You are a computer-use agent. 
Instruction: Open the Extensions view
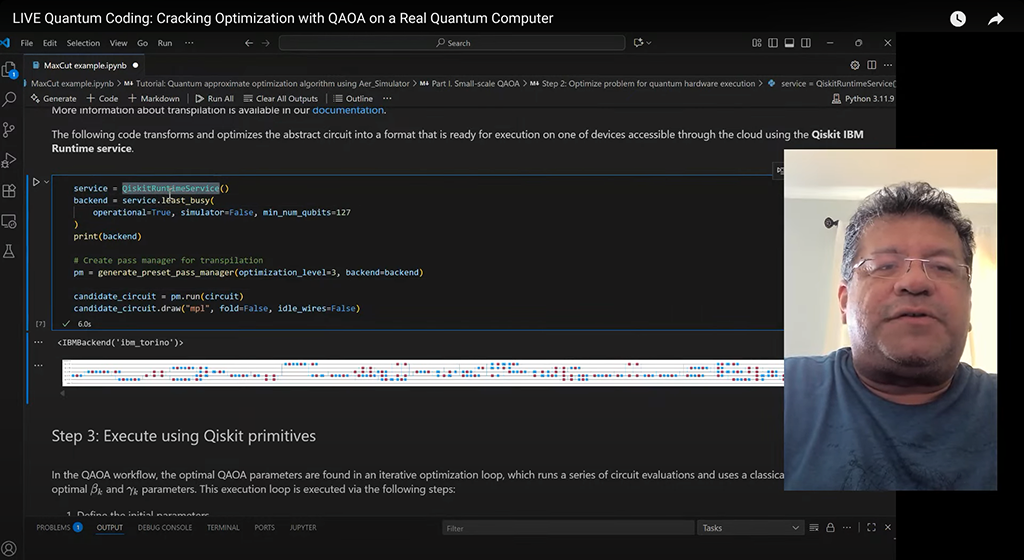pyautogui.click(x=10, y=190)
